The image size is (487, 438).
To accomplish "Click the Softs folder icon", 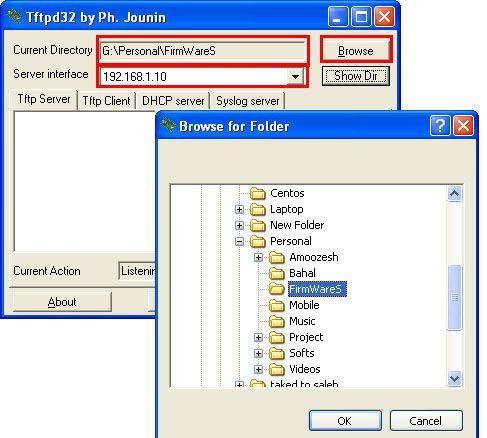I will (x=277, y=353).
